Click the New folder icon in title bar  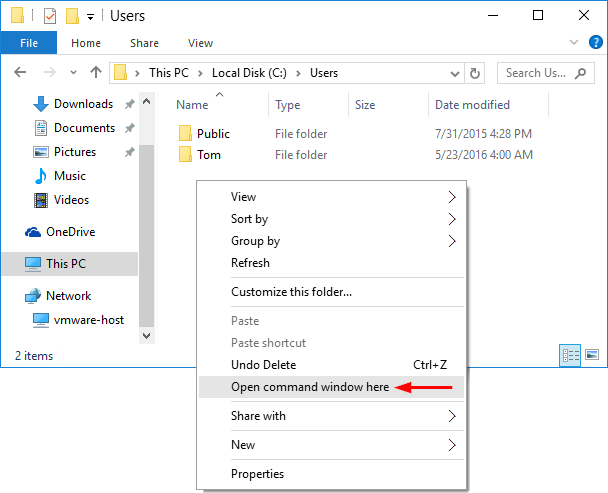pyautogui.click(x=73, y=16)
